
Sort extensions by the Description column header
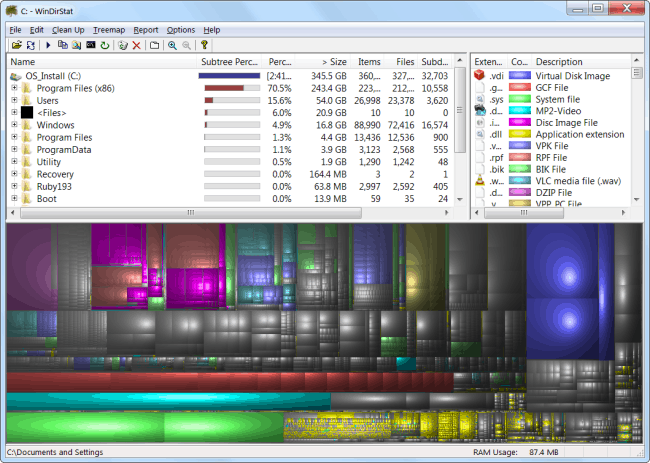[x=581, y=62]
